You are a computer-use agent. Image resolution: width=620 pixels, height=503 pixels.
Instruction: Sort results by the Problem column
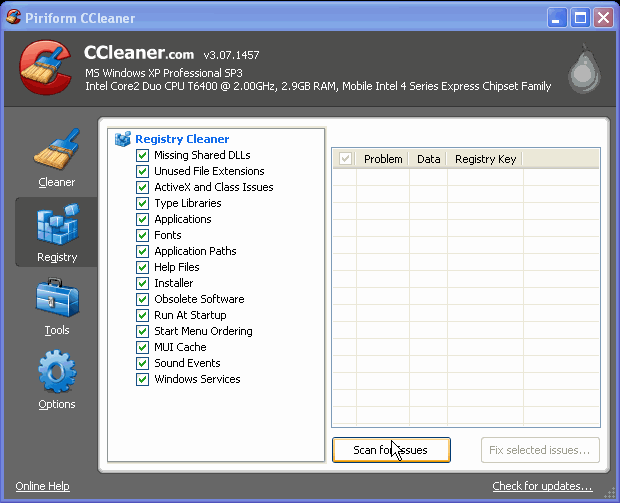coord(383,159)
